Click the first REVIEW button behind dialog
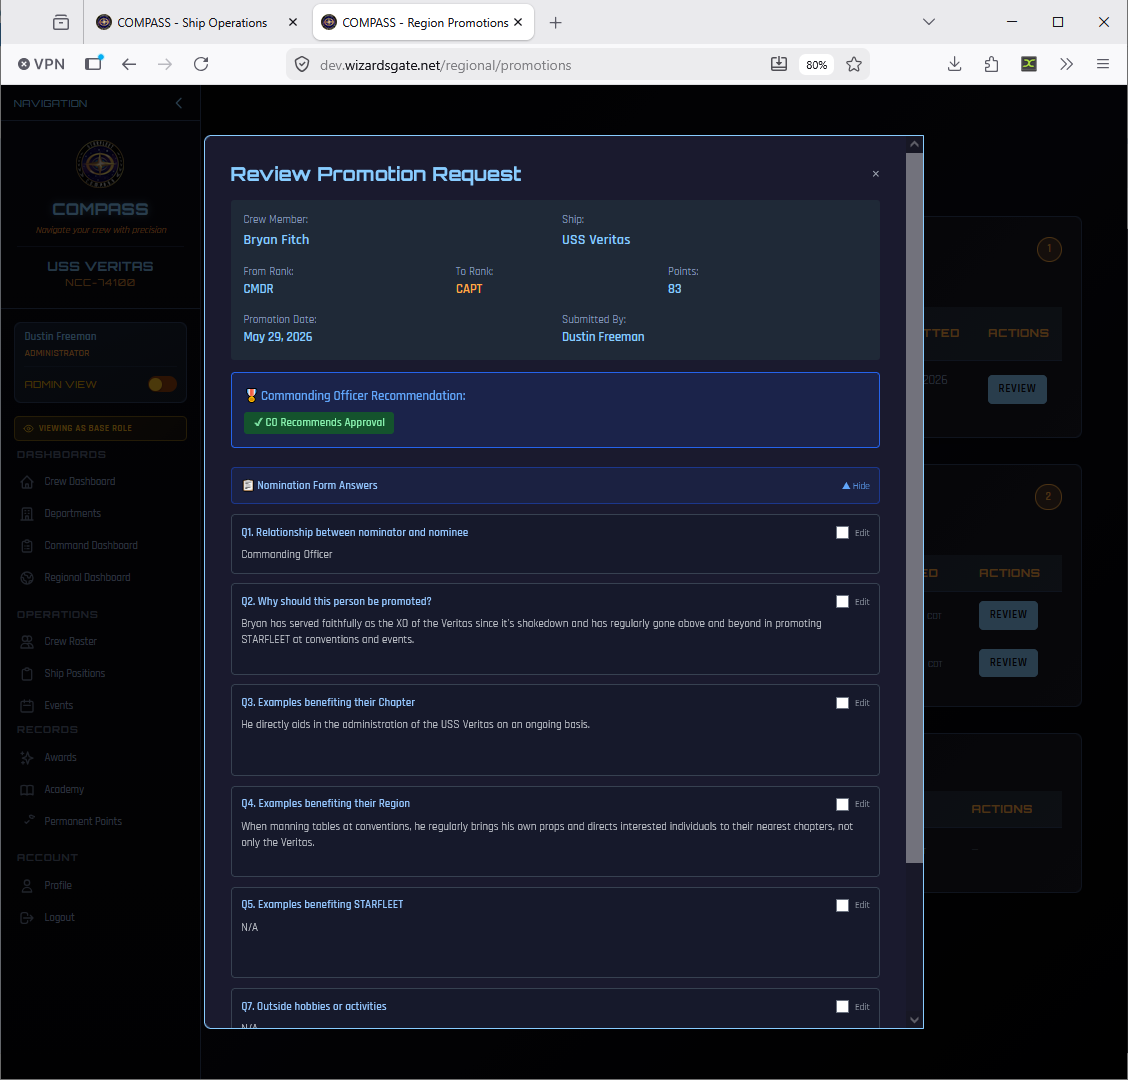 tap(1016, 389)
